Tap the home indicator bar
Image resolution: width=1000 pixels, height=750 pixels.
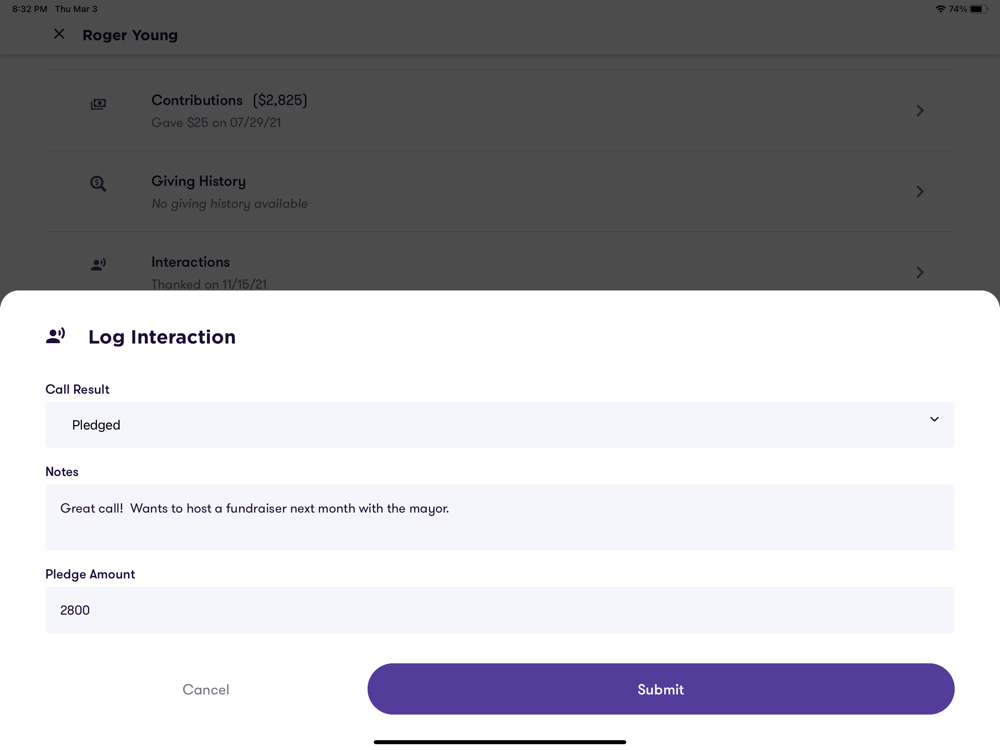[x=499, y=742]
